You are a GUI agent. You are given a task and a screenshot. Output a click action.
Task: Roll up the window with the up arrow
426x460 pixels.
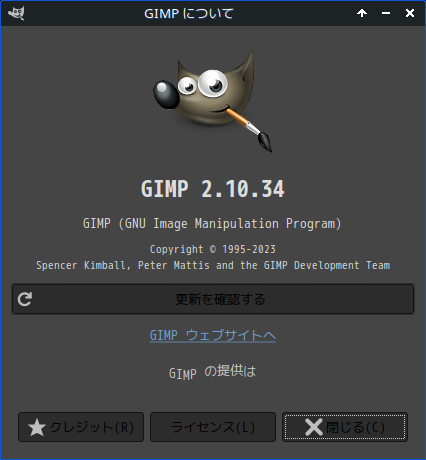coord(362,13)
